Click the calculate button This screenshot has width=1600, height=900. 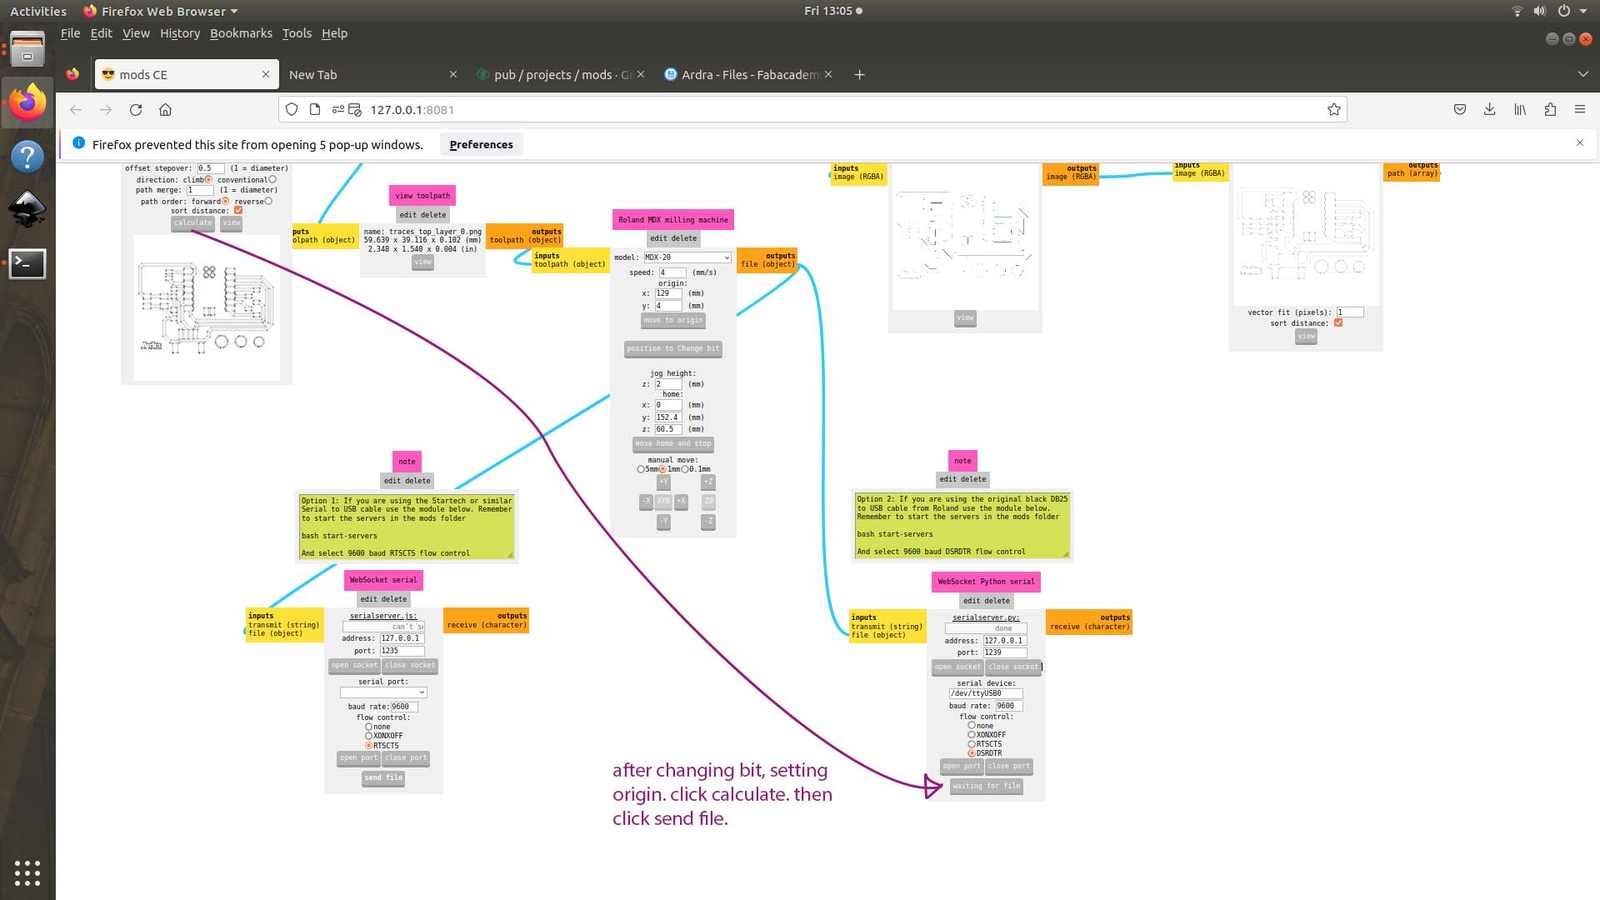click(x=192, y=223)
